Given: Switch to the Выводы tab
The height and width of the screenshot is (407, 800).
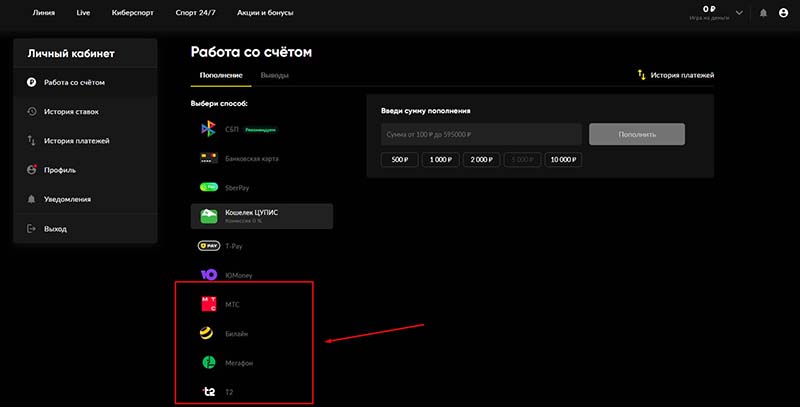Looking at the screenshot, I should click(x=274, y=75).
